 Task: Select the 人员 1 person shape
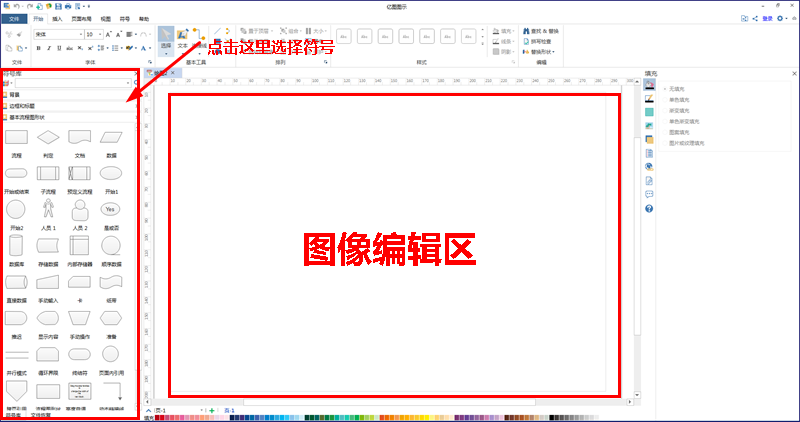tap(48, 209)
